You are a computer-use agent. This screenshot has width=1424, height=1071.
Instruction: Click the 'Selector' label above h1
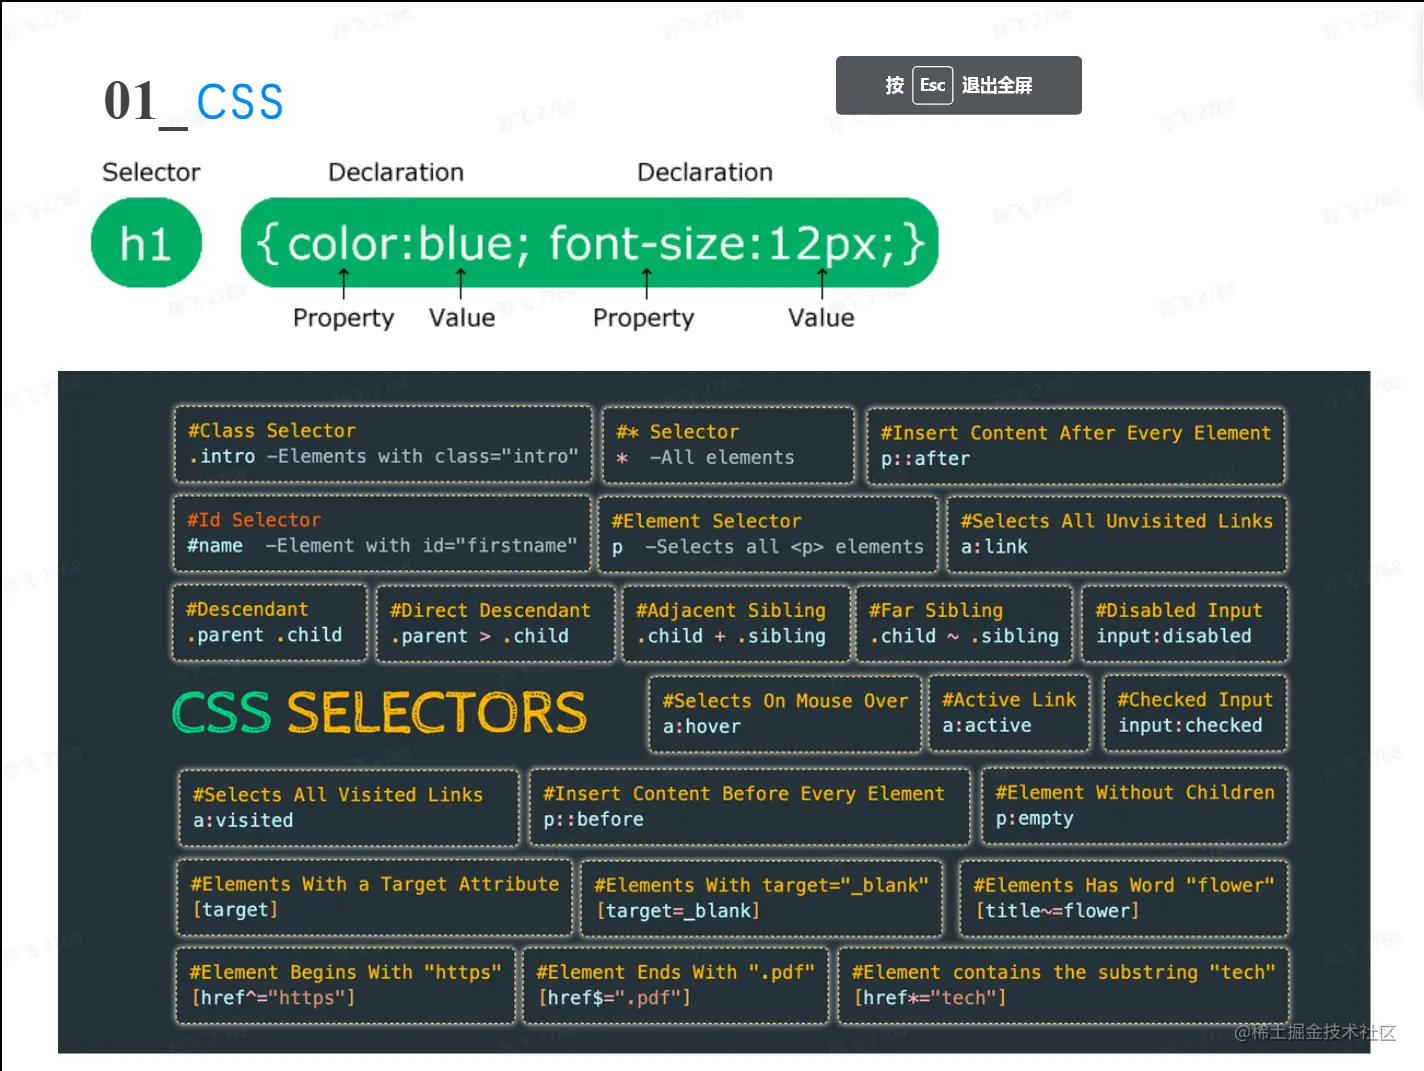point(151,172)
